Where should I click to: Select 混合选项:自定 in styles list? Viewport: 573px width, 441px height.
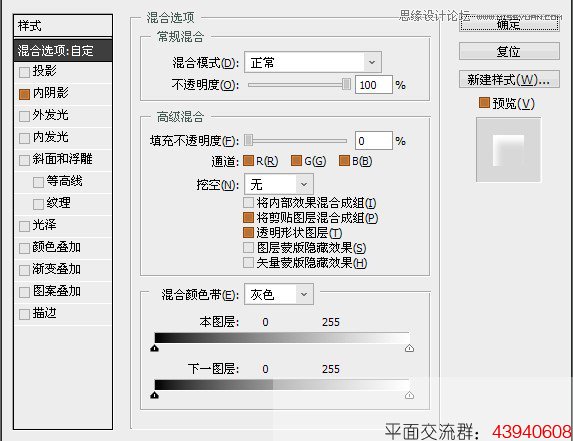(63, 50)
